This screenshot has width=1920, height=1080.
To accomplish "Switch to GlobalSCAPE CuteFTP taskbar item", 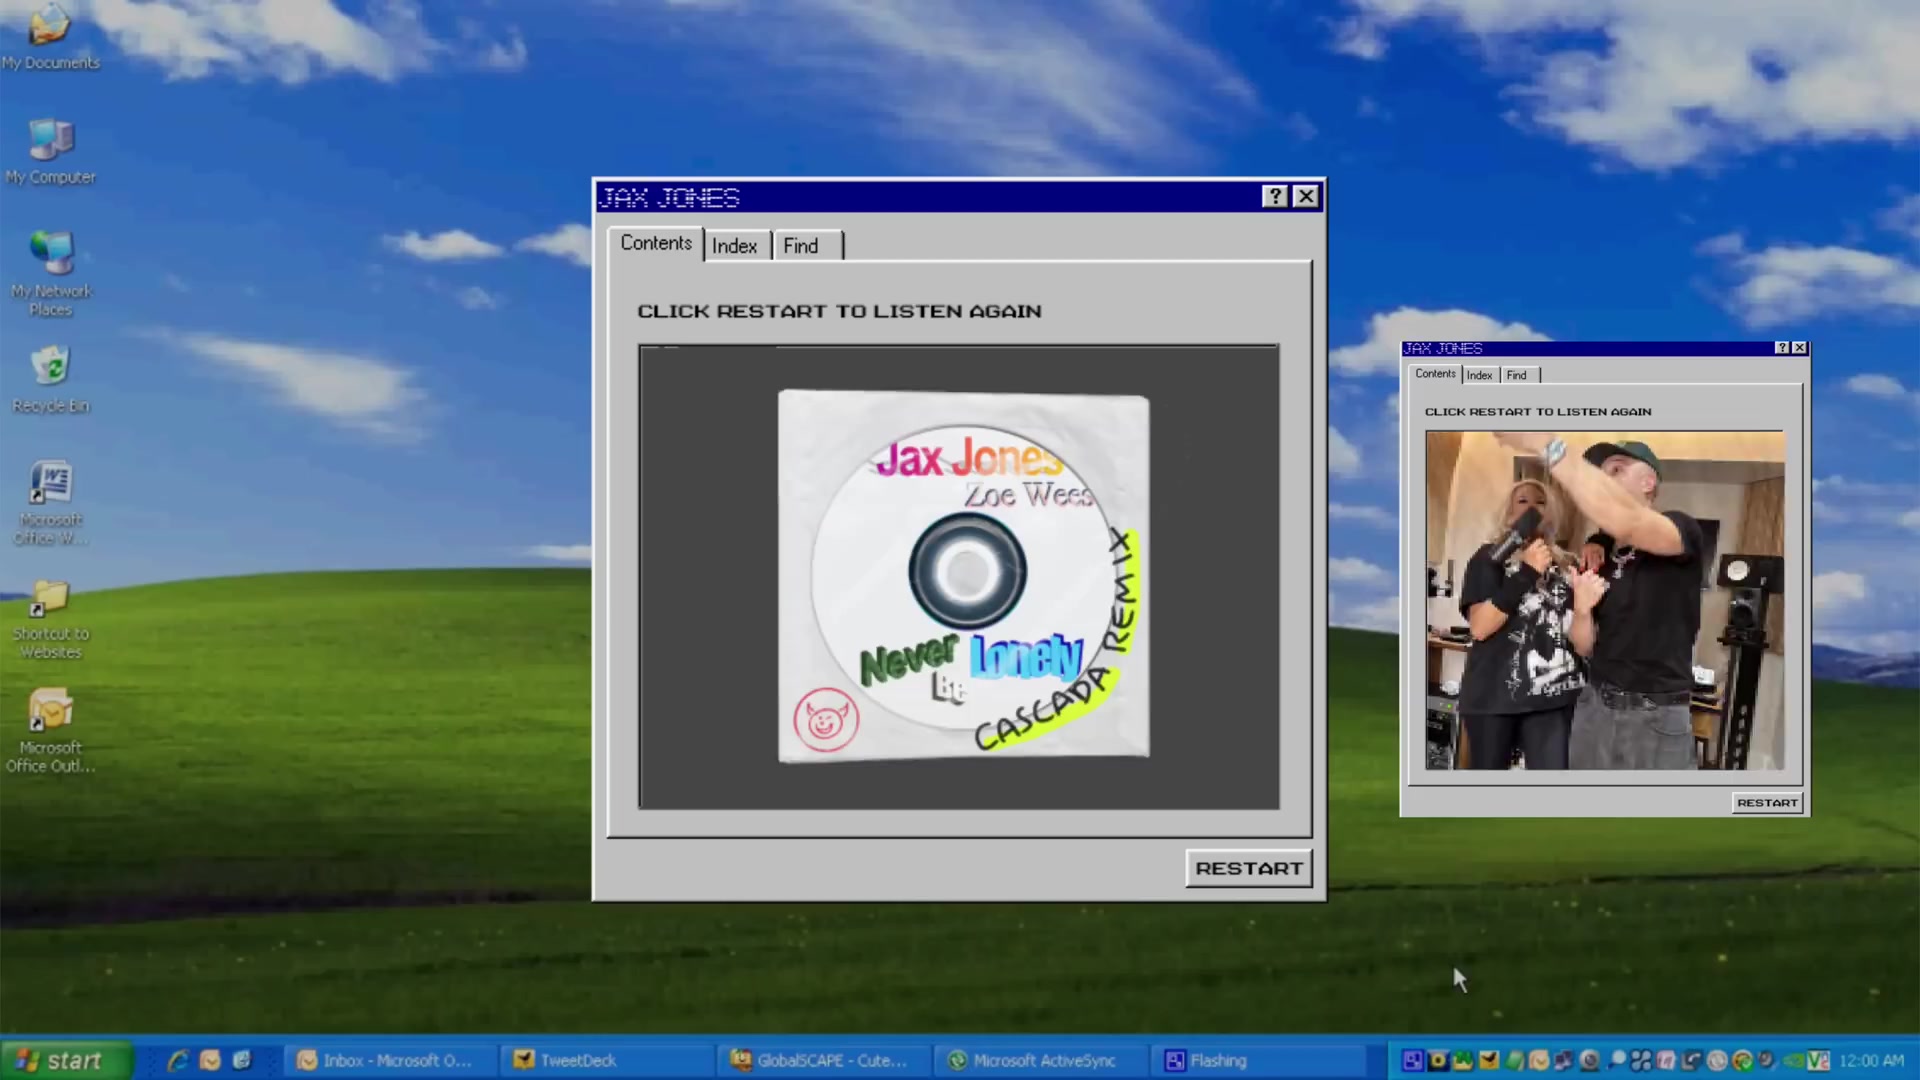I will click(822, 1060).
